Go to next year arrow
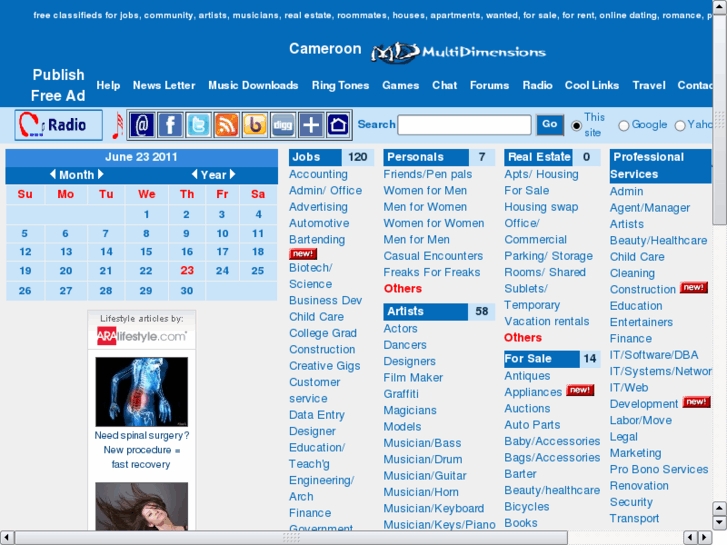The width and height of the screenshot is (727, 545). 232,174
